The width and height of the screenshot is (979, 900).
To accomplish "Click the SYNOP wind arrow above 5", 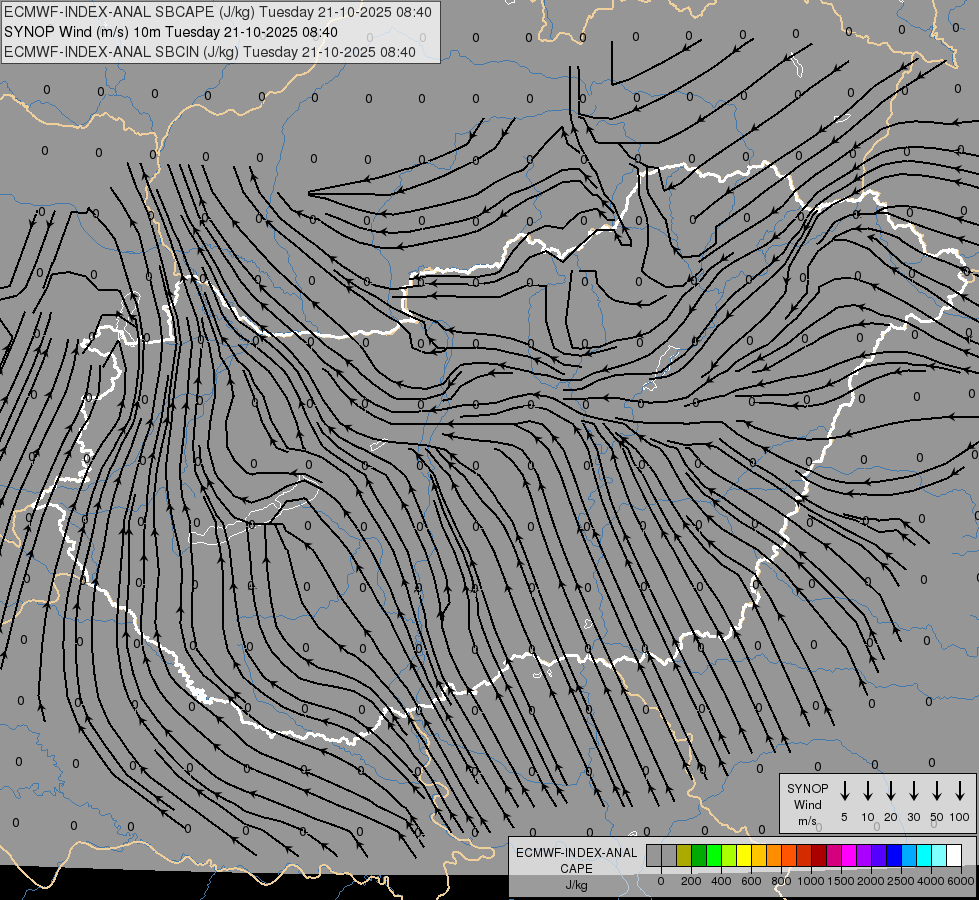I will 844,791.
